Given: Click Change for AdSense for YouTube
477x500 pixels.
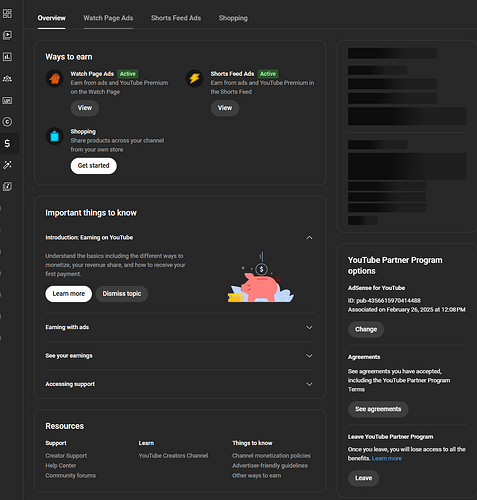Looking at the screenshot, I should click(366, 329).
